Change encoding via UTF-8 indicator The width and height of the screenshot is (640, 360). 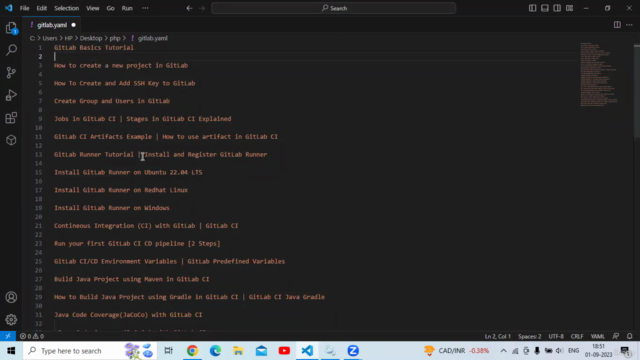coord(556,336)
